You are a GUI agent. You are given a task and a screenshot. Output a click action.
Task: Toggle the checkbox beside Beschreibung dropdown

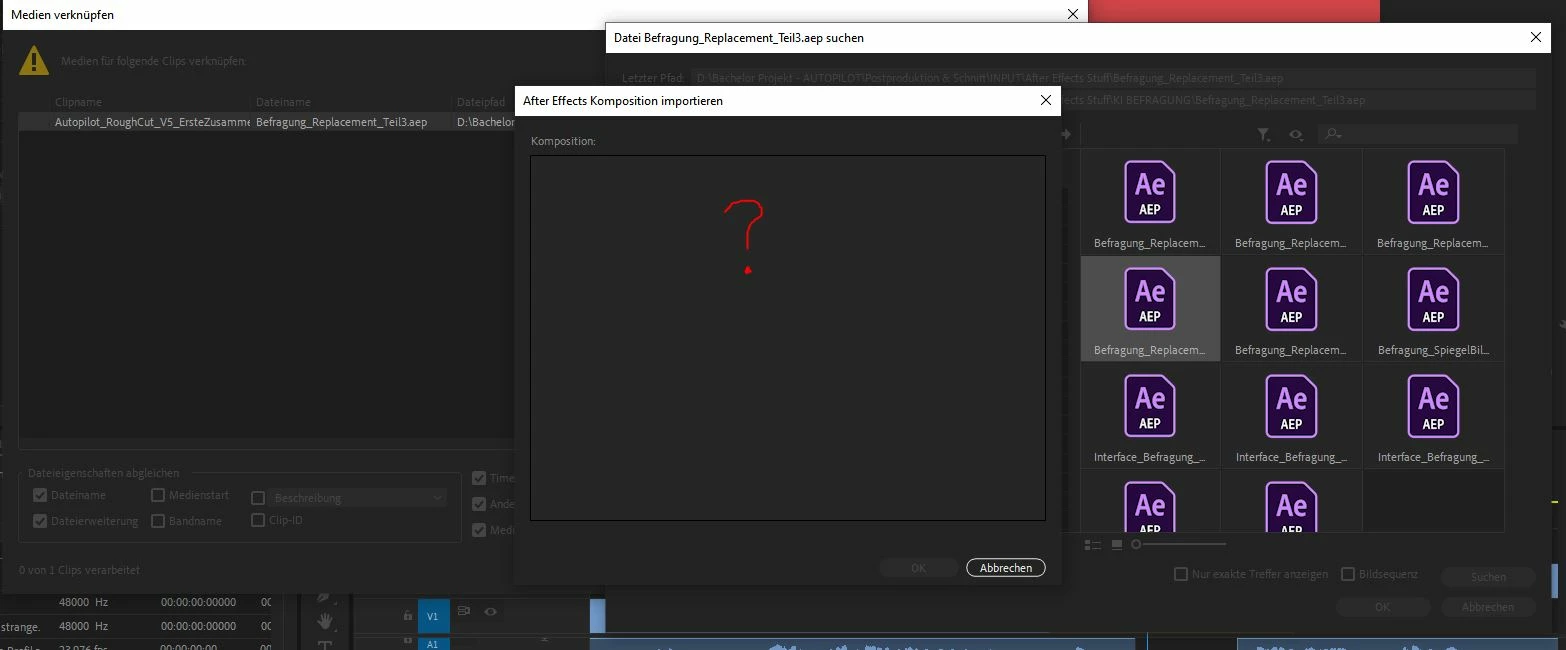tap(258, 498)
